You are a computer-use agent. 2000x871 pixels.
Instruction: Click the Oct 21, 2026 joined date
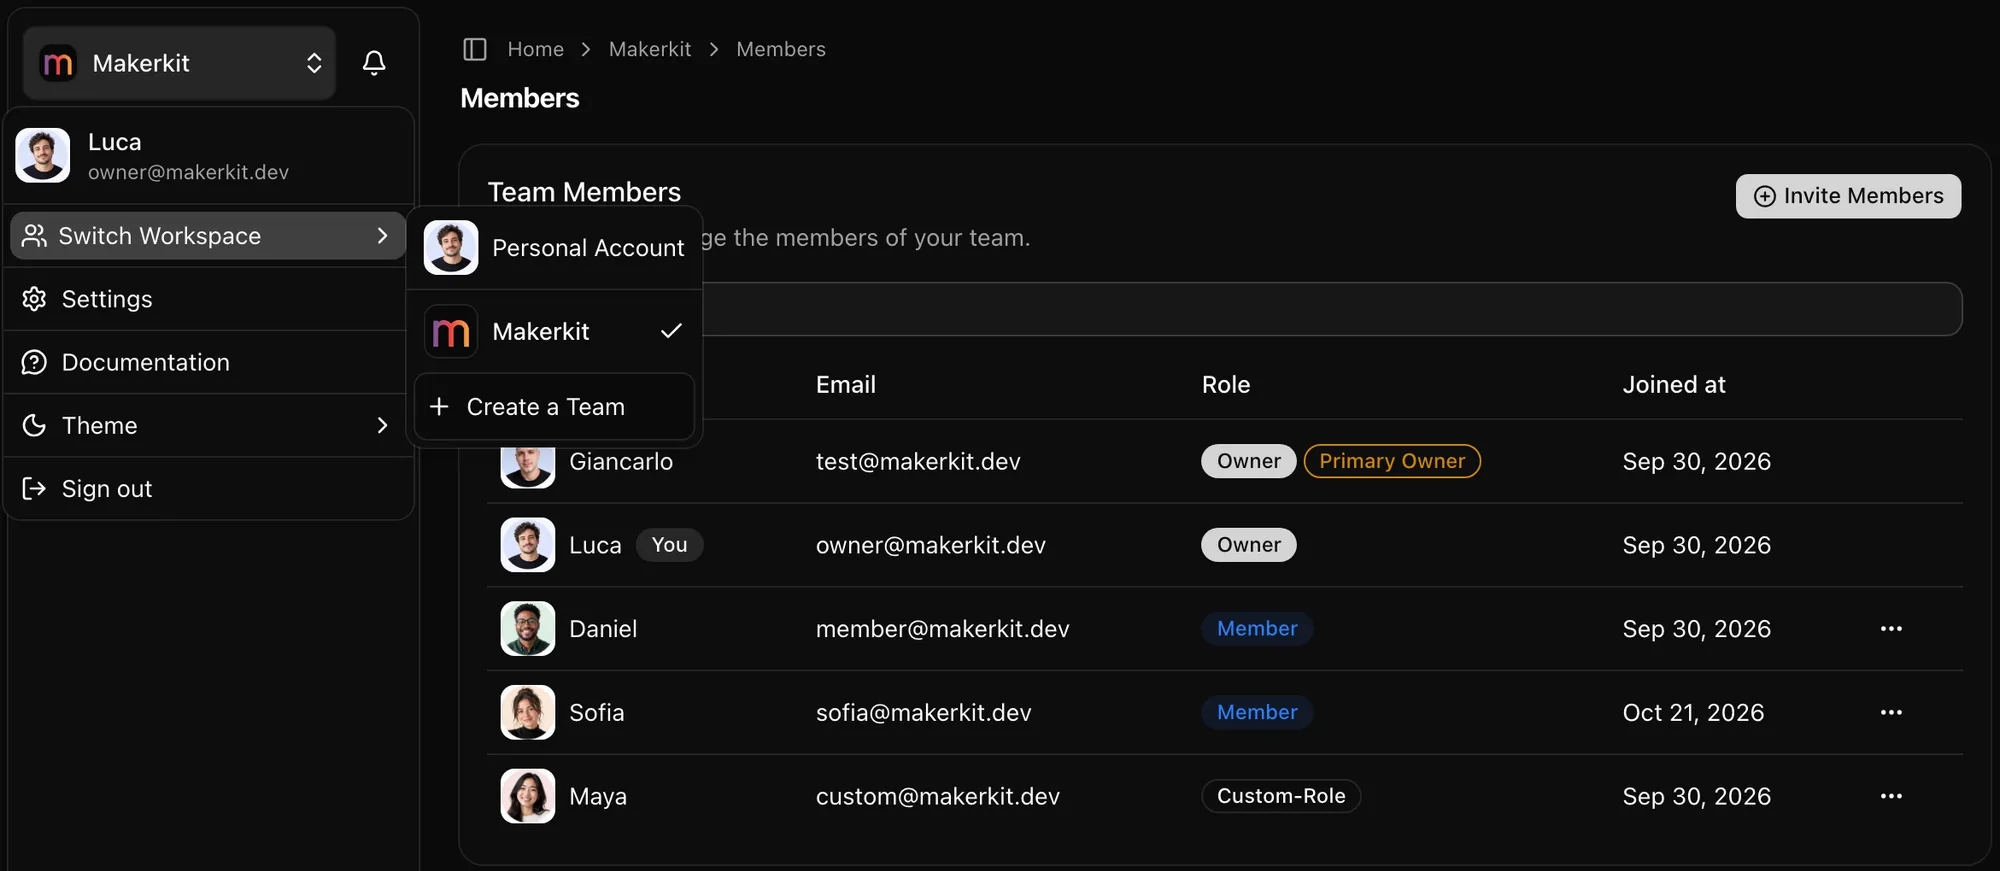(1693, 713)
